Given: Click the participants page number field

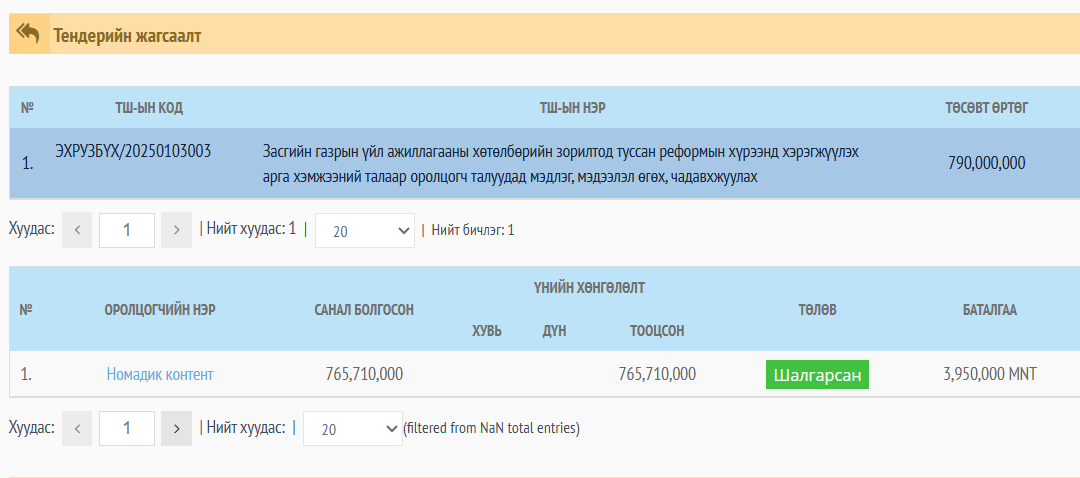Looking at the screenshot, I should coord(127,428).
